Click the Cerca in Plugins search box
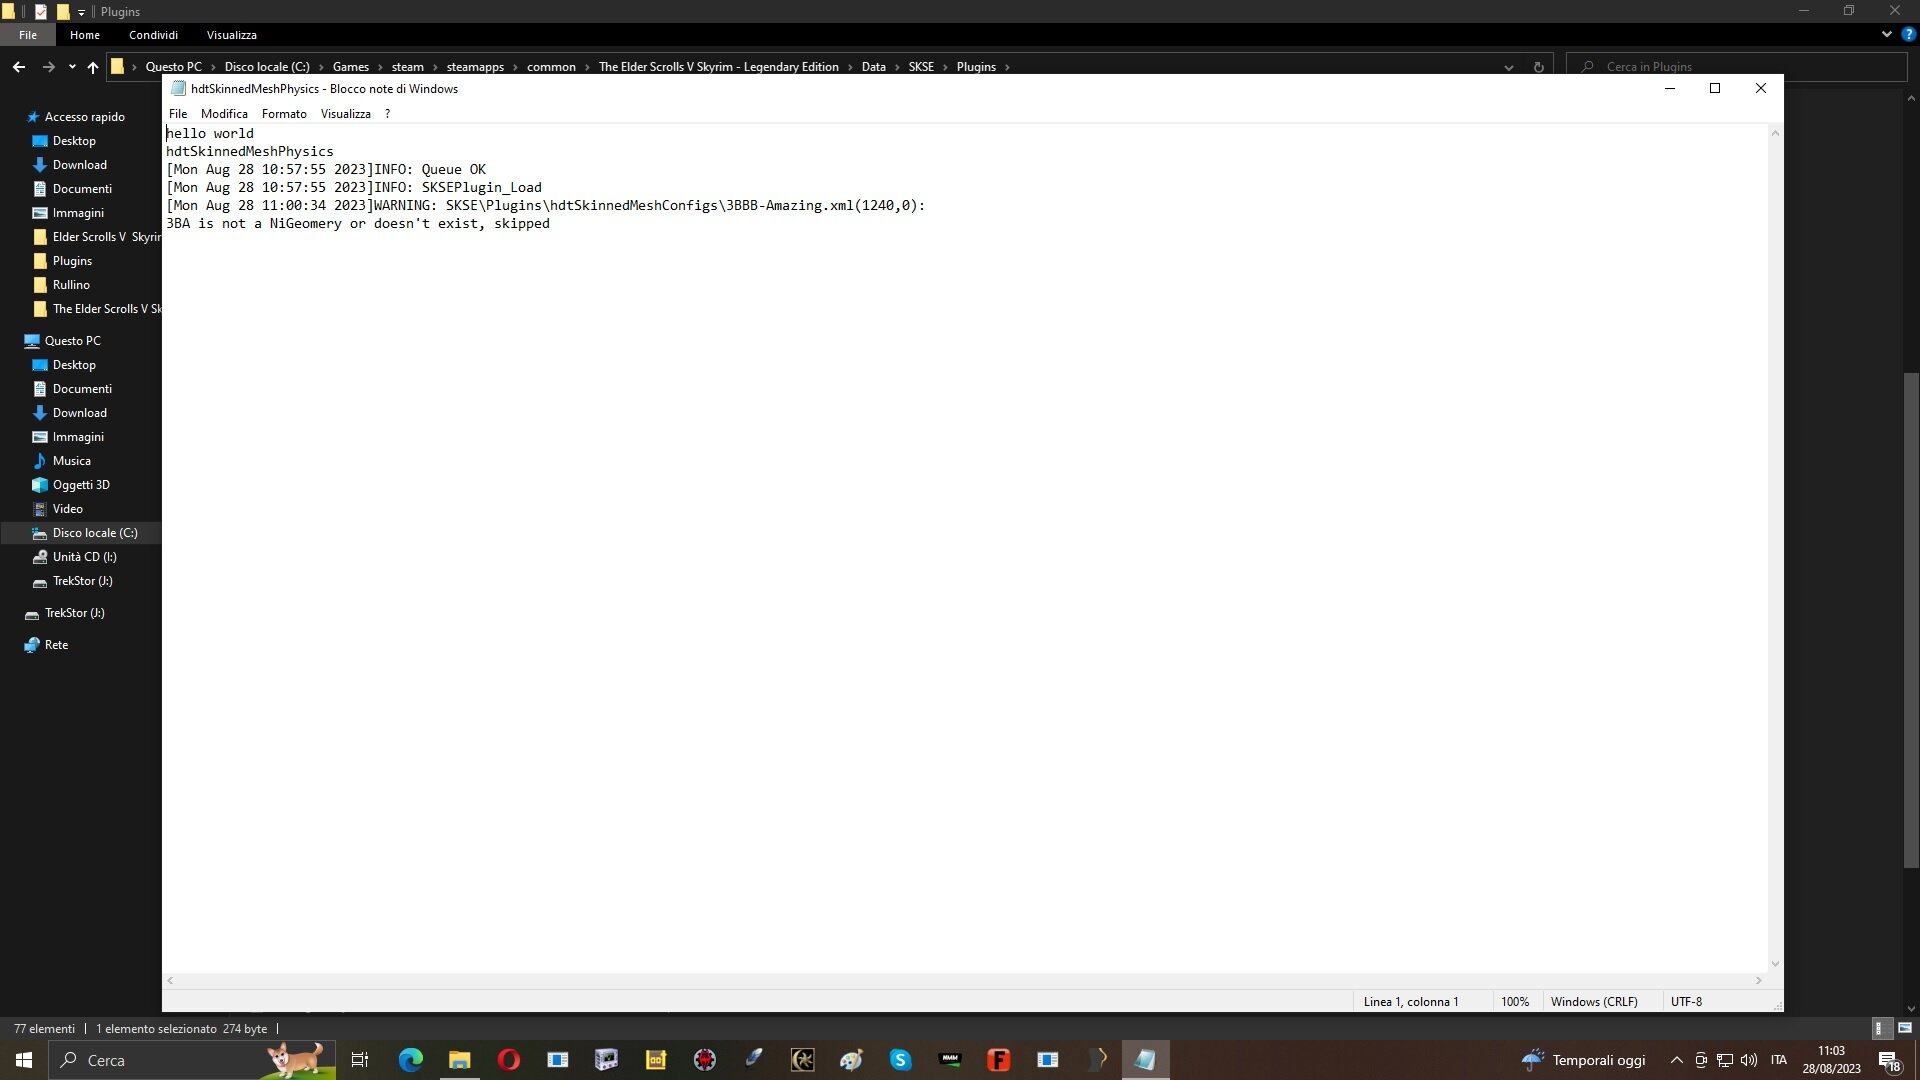 1738,67
